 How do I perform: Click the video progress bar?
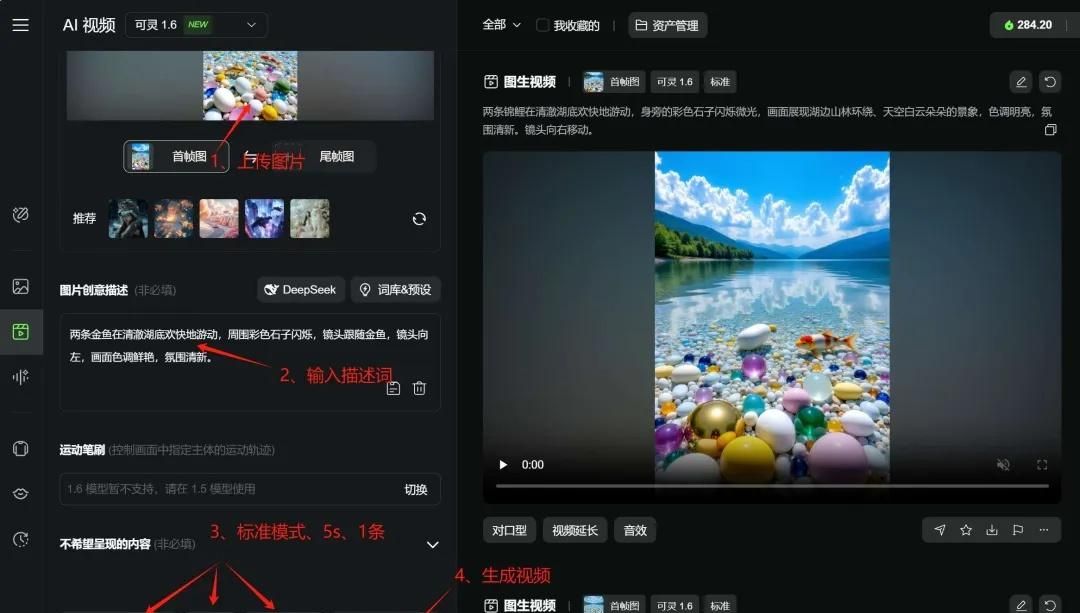pyautogui.click(x=772, y=486)
